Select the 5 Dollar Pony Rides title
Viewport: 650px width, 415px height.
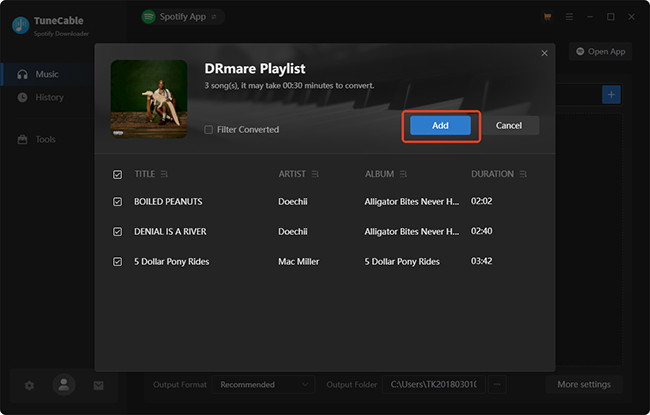pyautogui.click(x=172, y=262)
